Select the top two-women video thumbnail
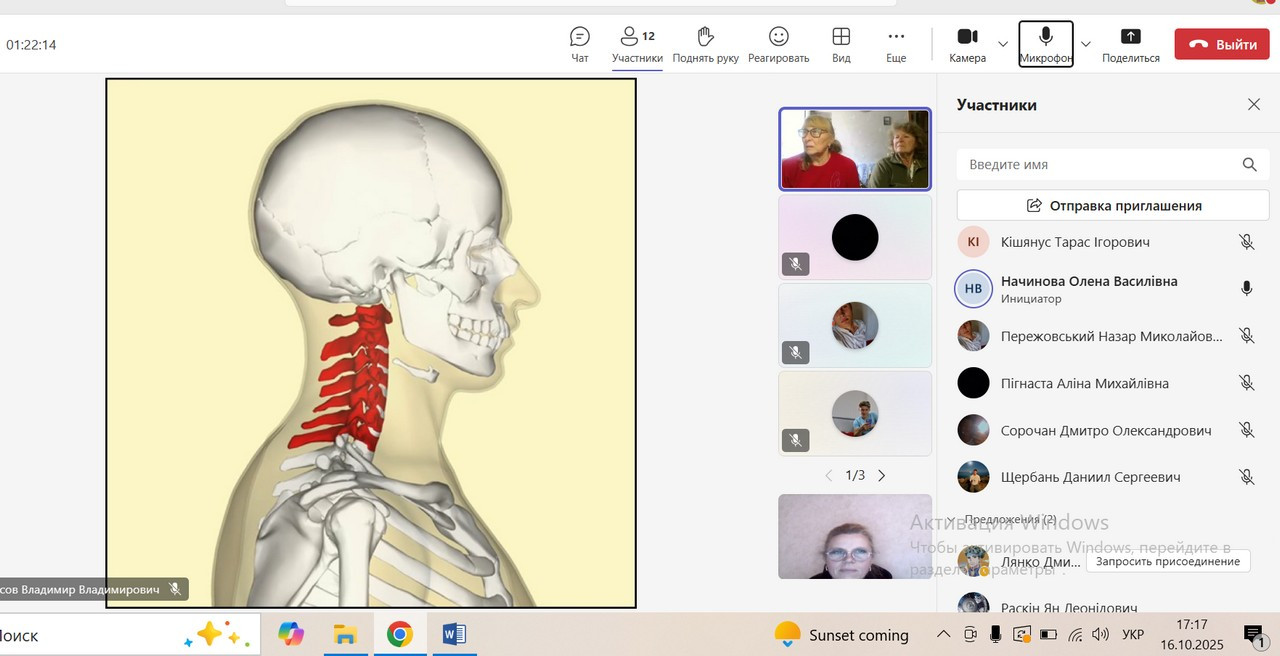 pos(855,149)
